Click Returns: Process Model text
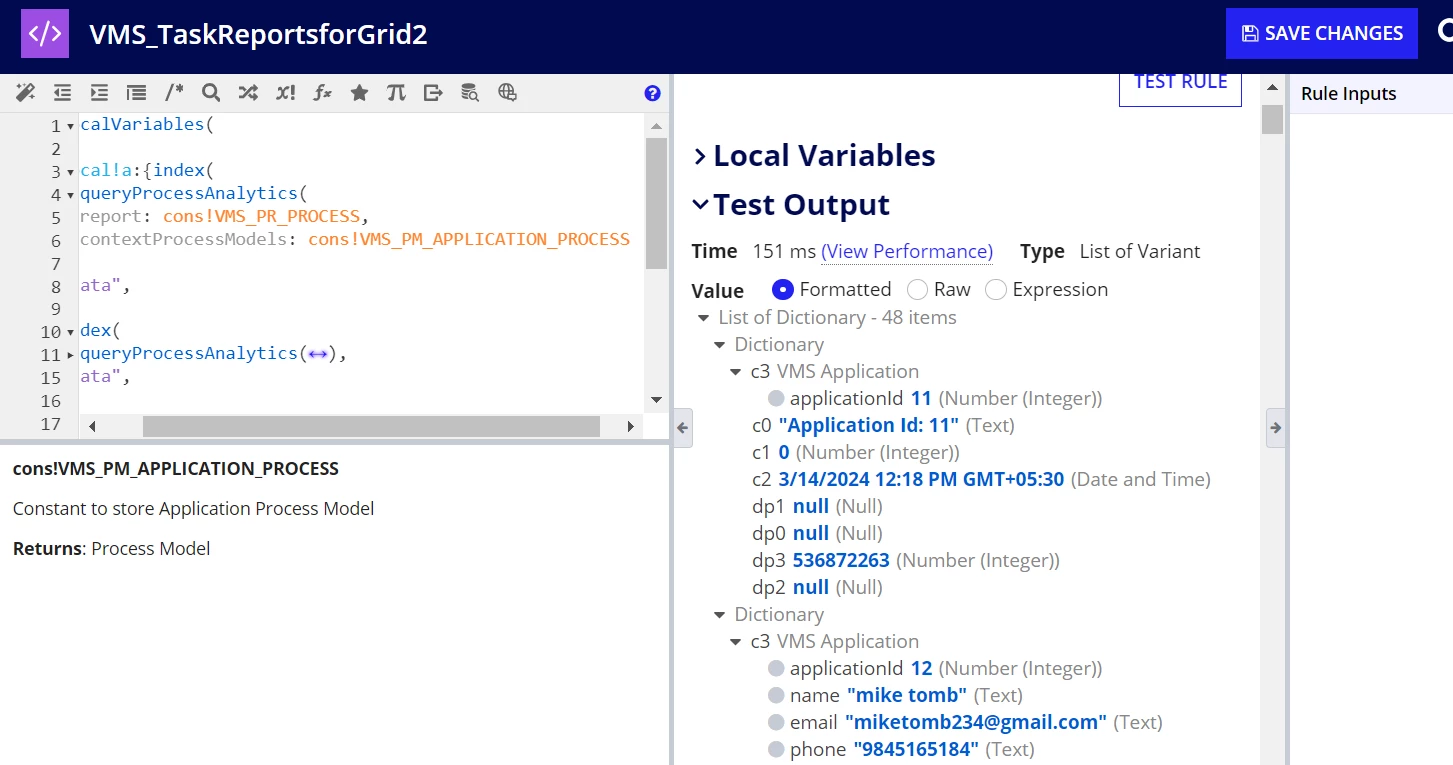This screenshot has width=1453, height=765. [112, 549]
